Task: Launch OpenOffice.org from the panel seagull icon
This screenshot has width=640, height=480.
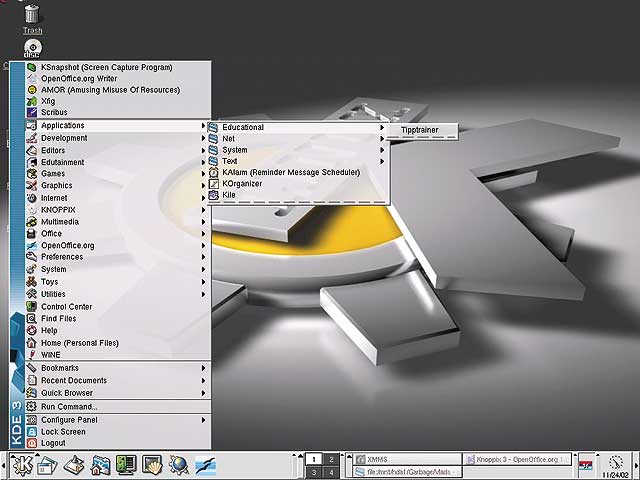Action: coord(205,465)
